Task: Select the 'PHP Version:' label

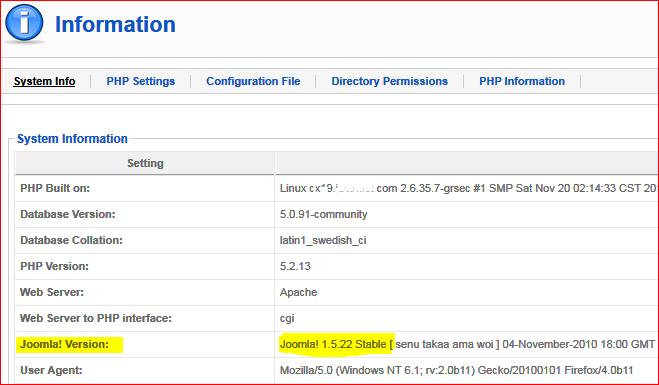Action: pyautogui.click(x=55, y=266)
